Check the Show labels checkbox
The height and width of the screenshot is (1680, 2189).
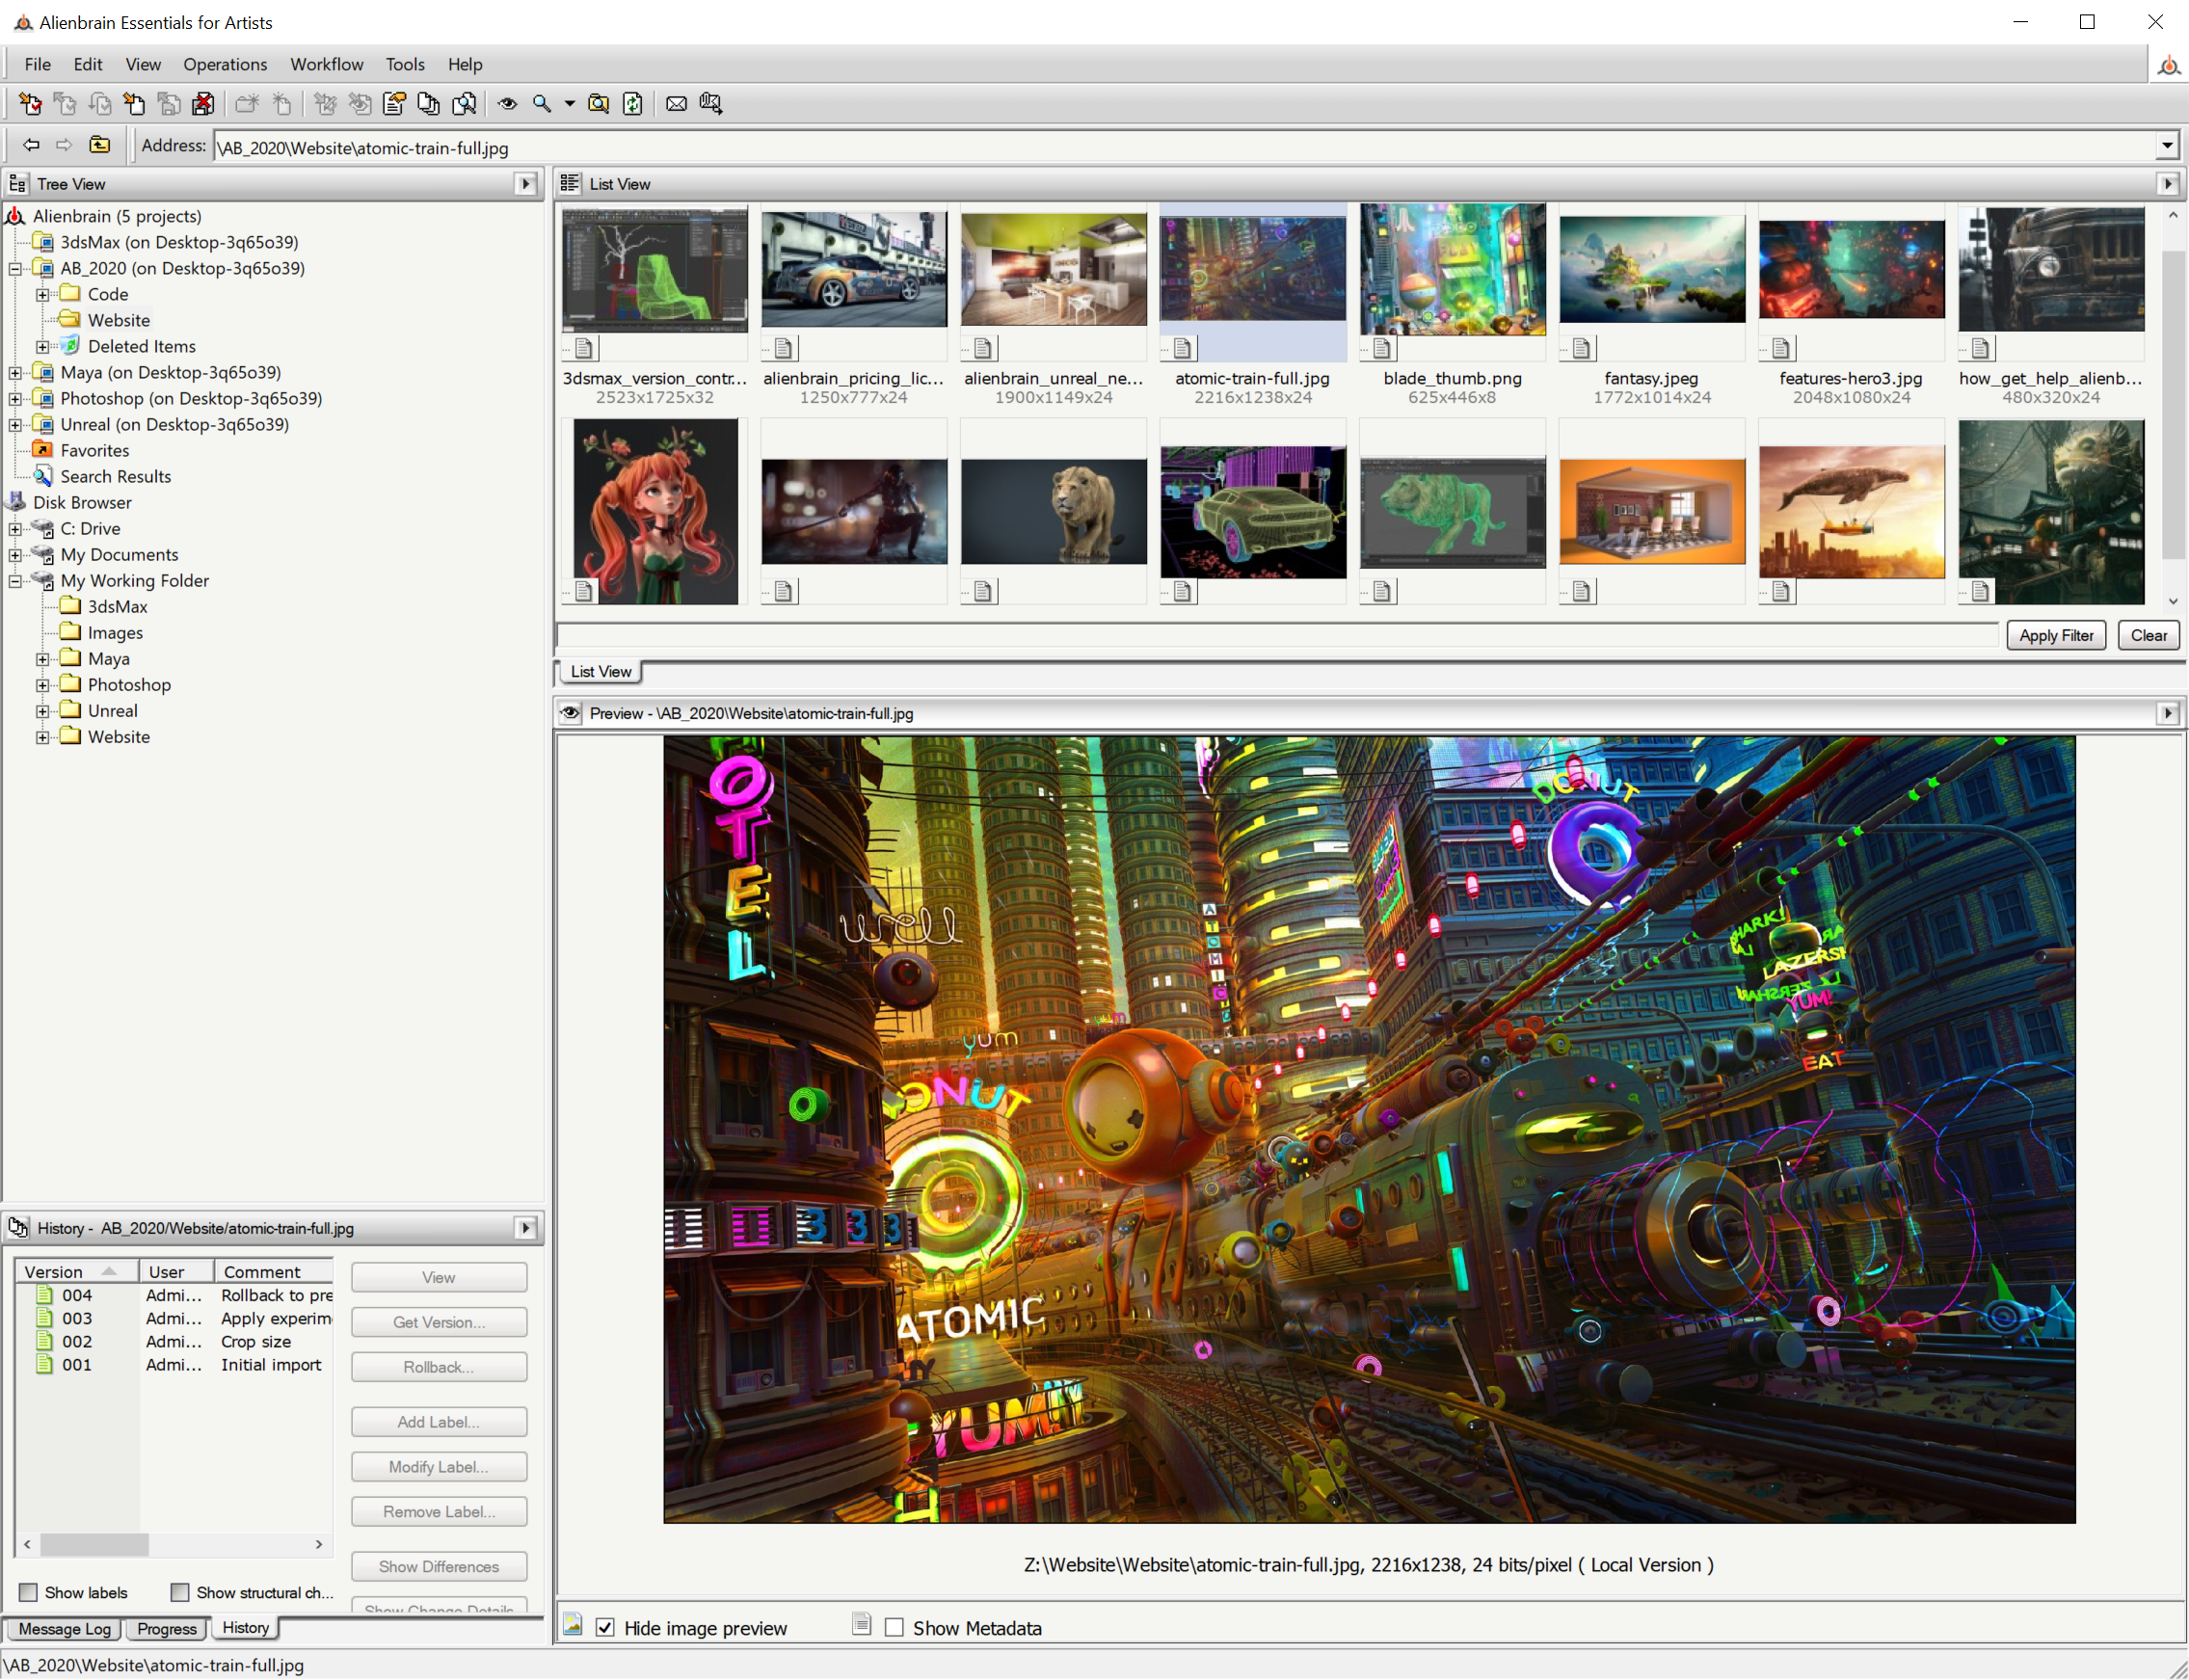(x=29, y=1592)
